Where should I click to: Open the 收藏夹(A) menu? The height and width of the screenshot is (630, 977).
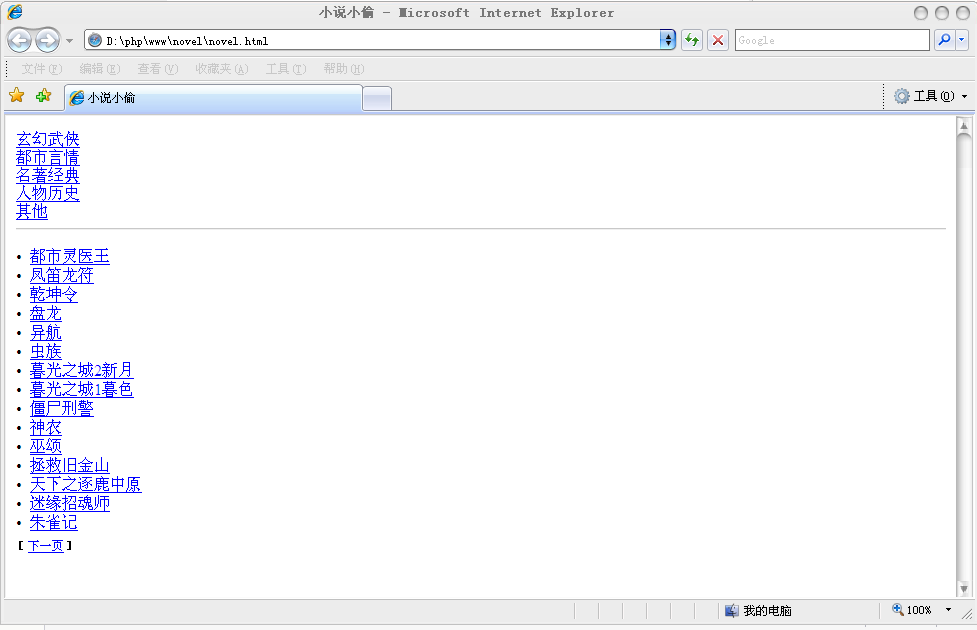click(222, 69)
